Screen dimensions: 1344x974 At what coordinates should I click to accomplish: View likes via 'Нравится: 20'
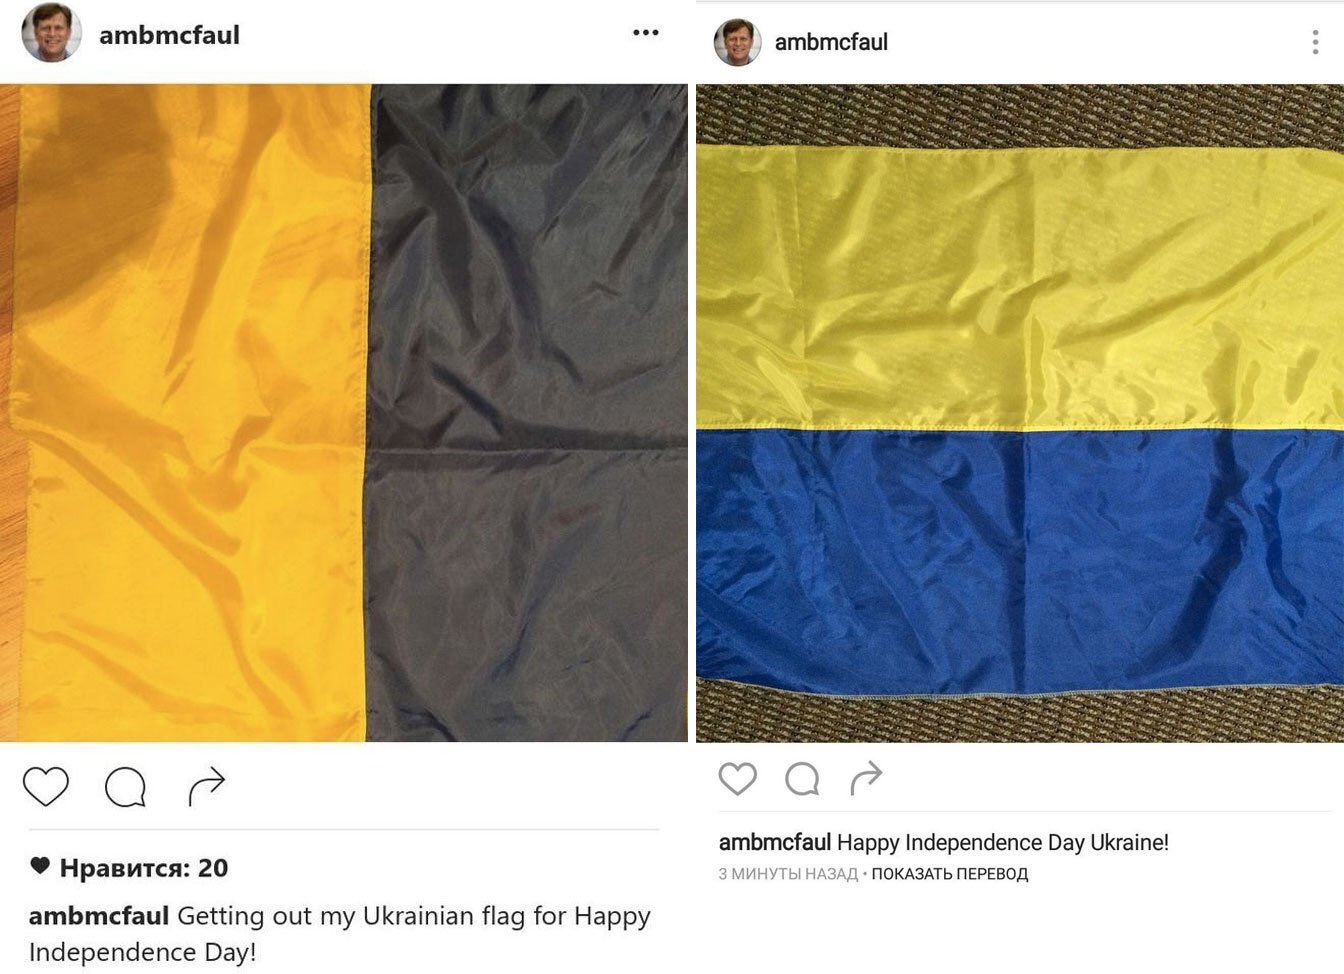144,868
